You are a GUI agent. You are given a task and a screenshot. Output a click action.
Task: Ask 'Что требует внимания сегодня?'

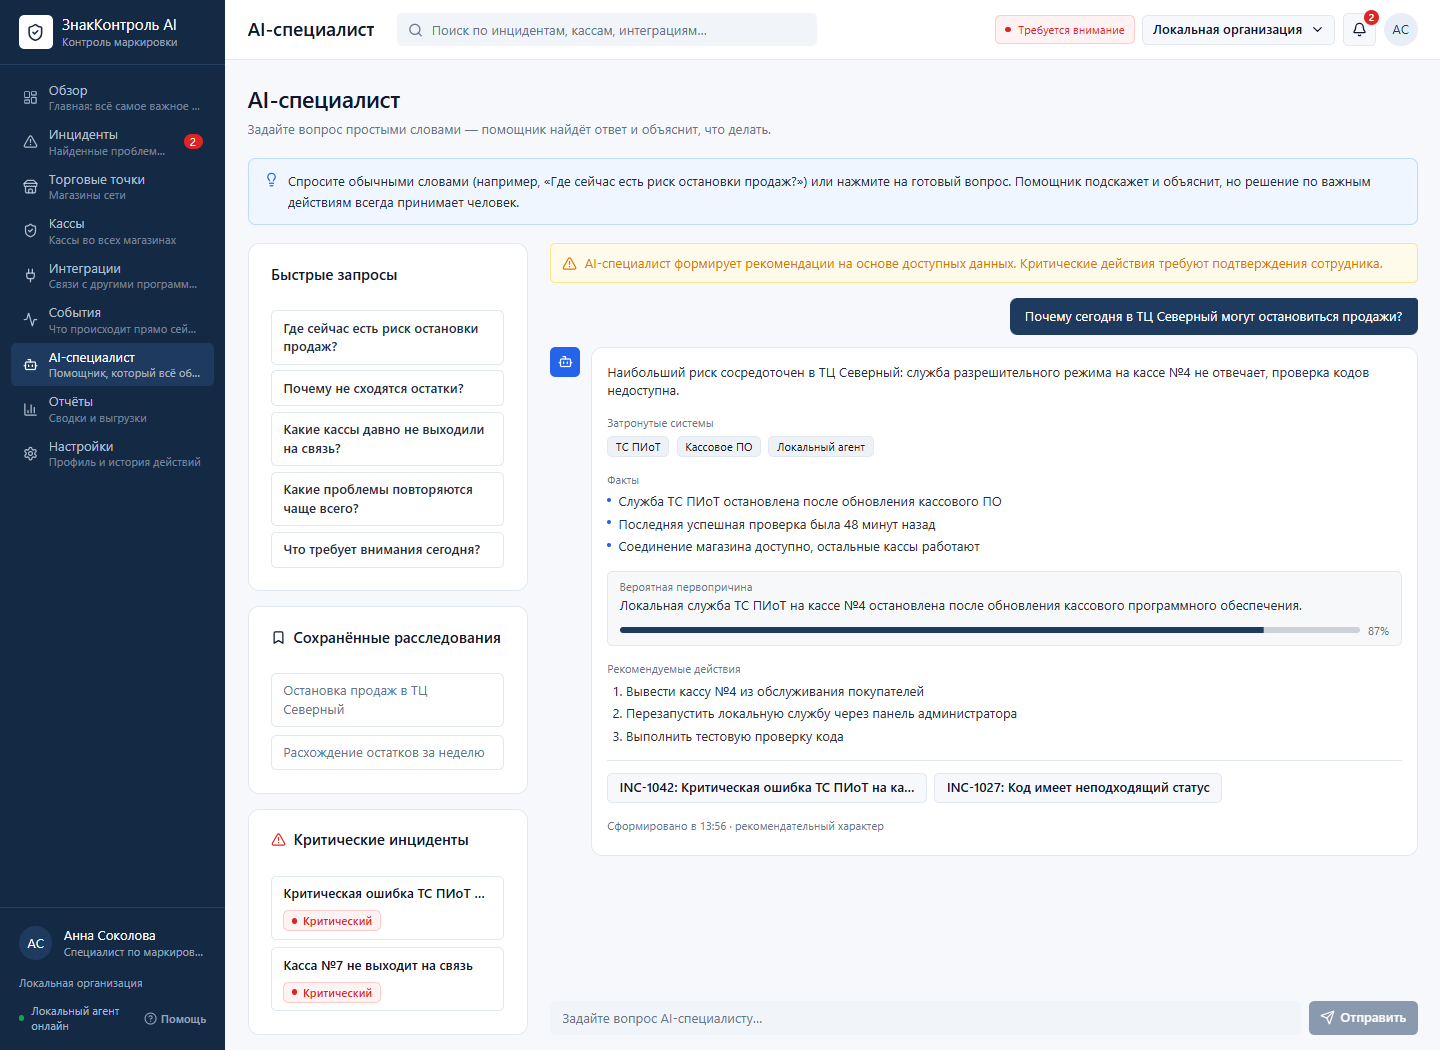point(387,550)
